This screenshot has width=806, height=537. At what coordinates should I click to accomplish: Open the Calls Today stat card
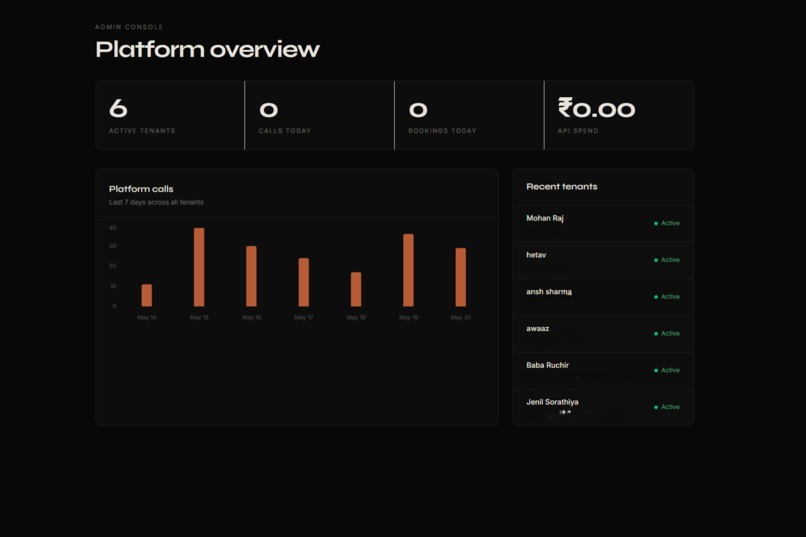point(319,115)
